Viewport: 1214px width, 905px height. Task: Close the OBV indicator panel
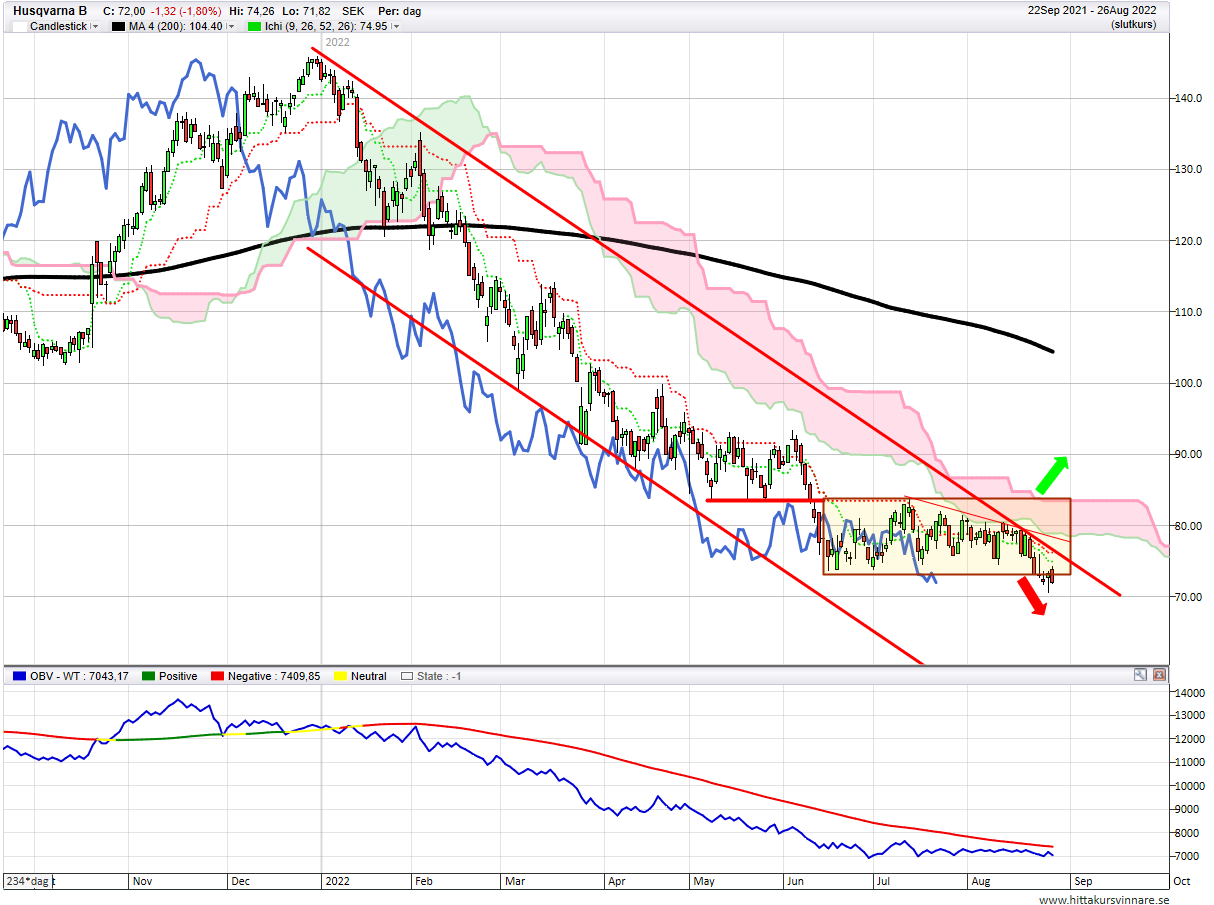(1158, 676)
